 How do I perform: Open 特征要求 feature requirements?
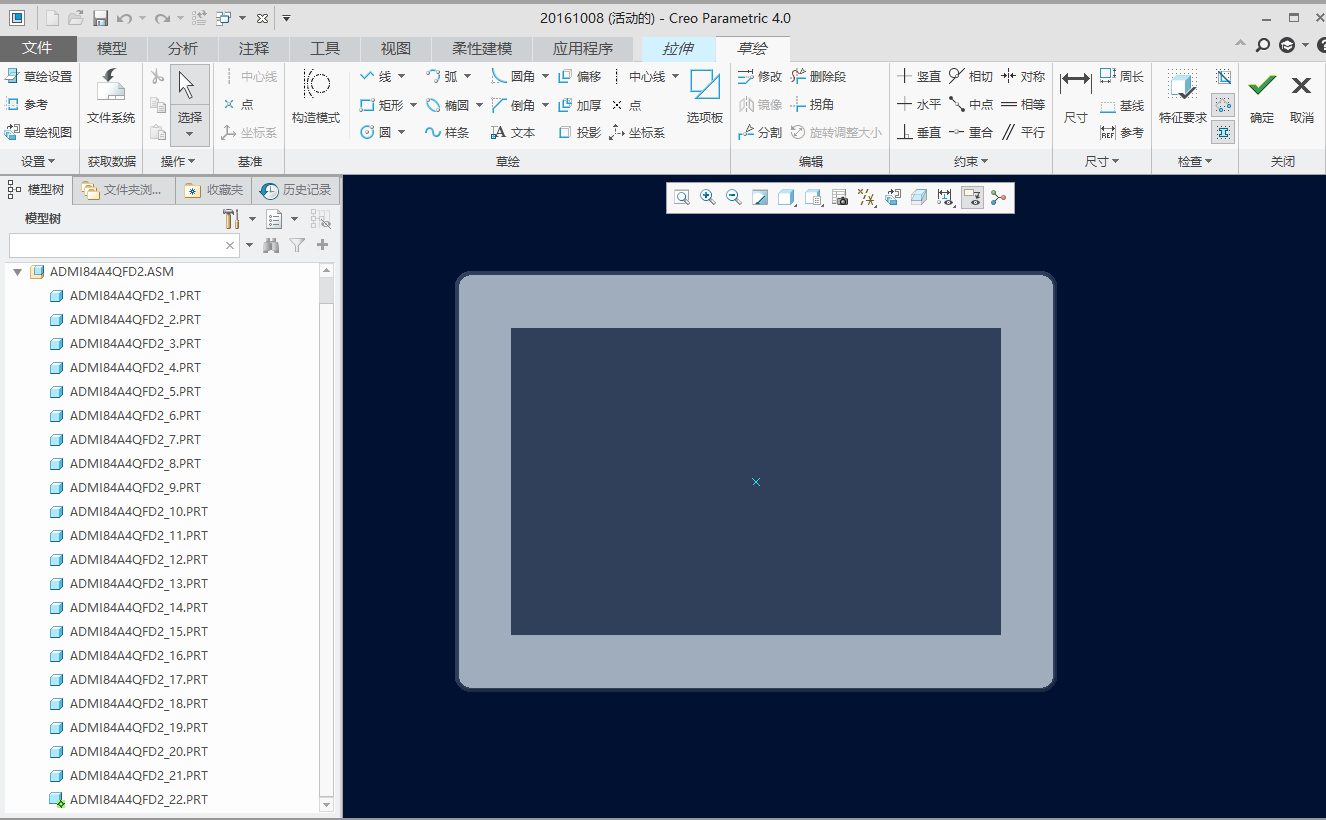(x=1183, y=97)
